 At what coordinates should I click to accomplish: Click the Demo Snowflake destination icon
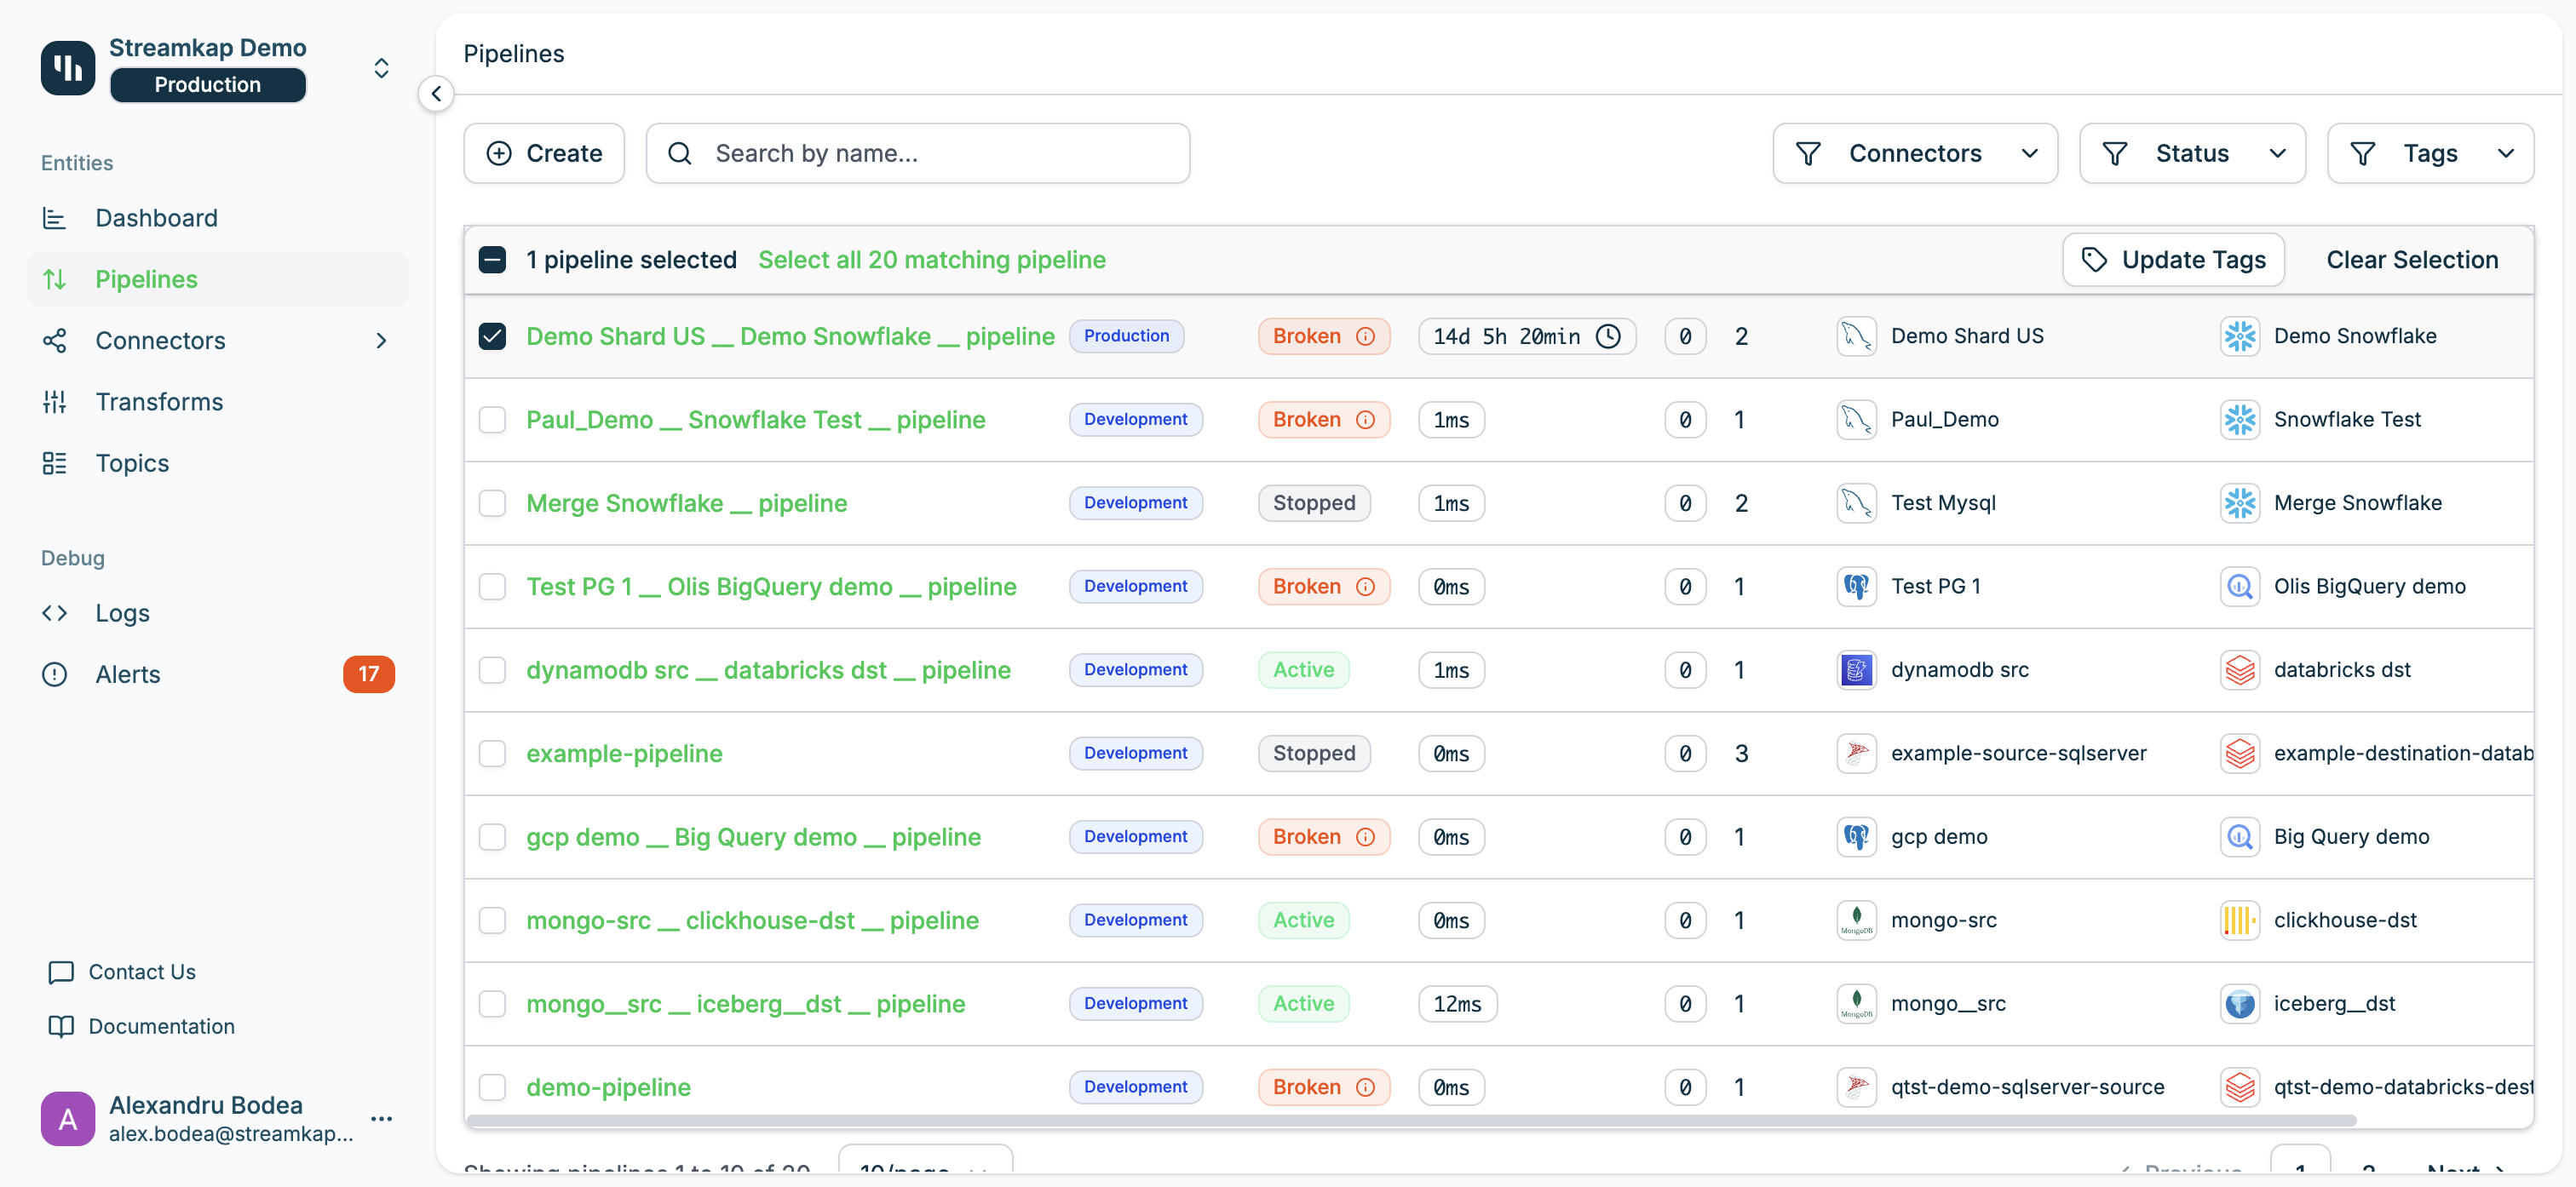(2239, 336)
